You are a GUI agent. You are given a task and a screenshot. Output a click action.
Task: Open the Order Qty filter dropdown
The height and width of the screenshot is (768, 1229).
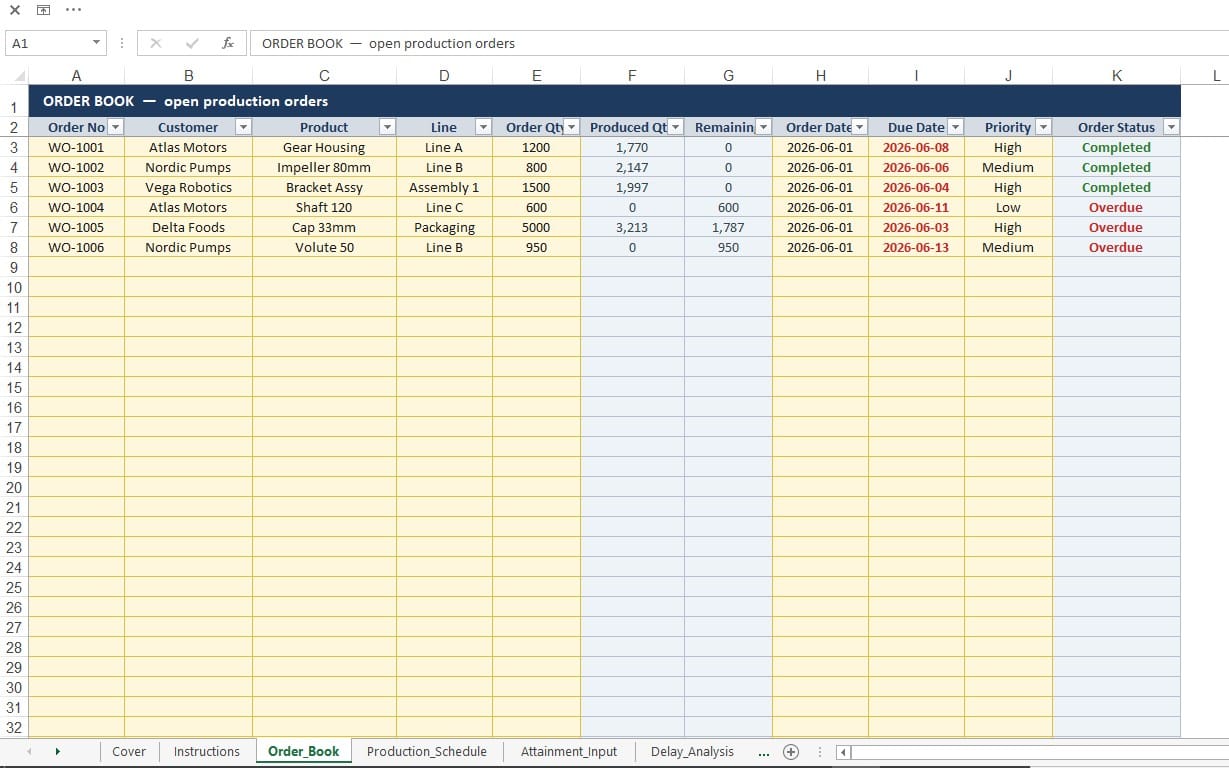click(x=571, y=127)
